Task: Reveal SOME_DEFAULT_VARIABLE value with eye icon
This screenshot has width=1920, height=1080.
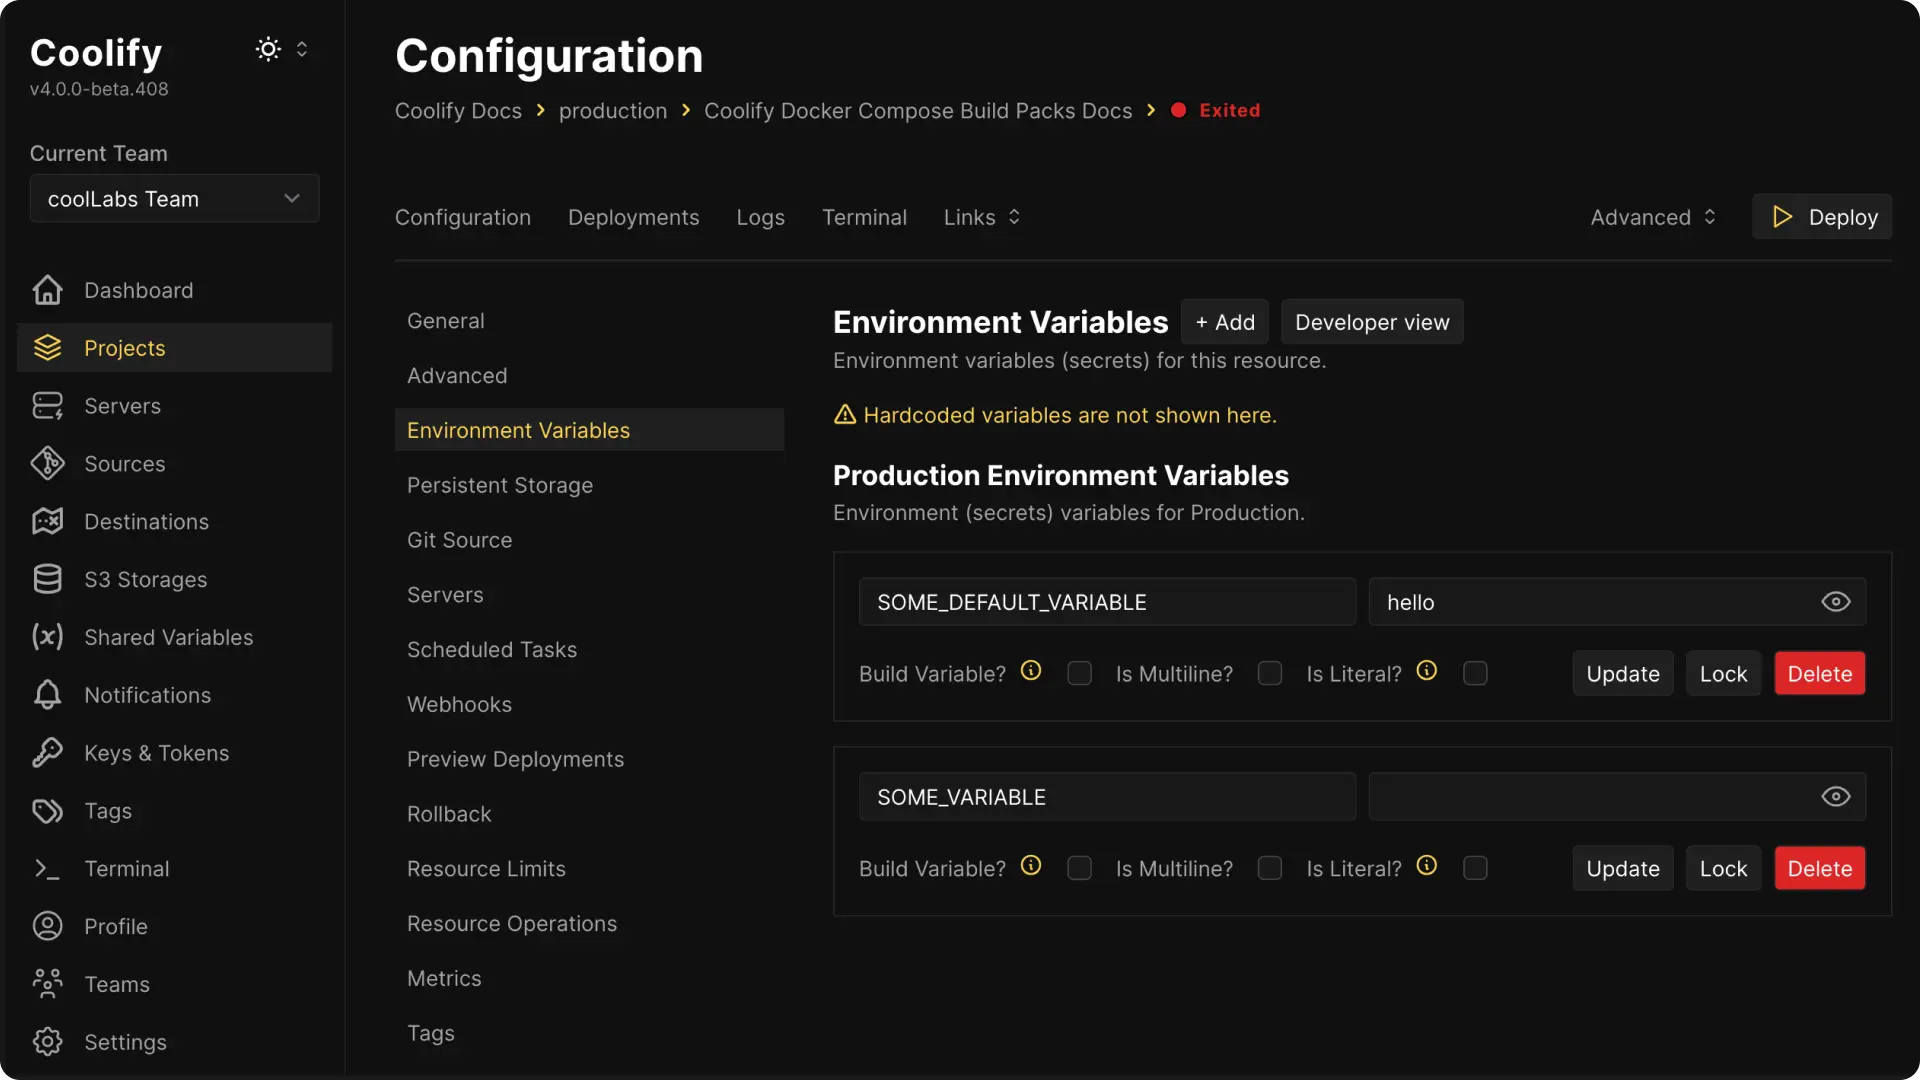Action: (1835, 602)
